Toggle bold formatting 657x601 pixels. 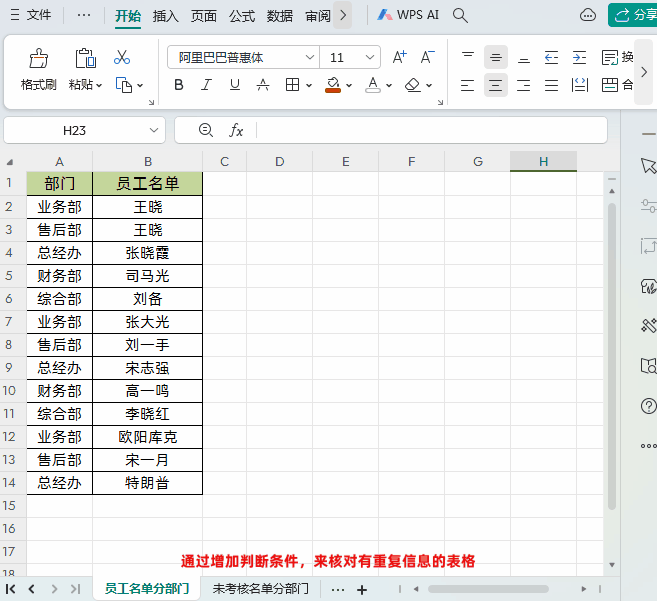[x=178, y=85]
